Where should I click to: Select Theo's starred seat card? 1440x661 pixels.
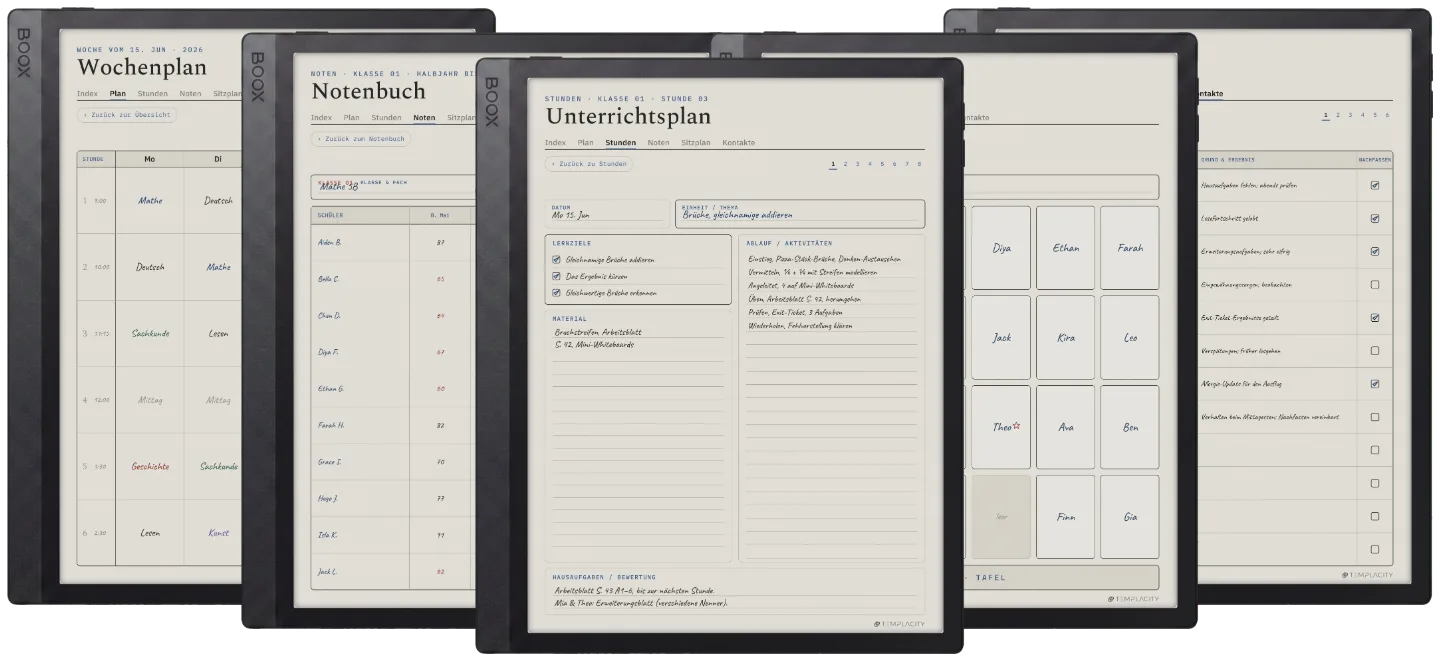pos(1001,427)
